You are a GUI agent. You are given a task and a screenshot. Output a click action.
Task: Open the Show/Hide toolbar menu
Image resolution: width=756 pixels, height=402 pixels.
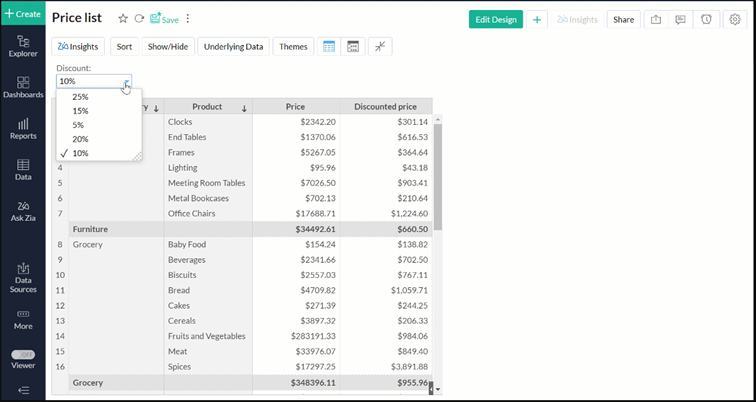coord(168,46)
